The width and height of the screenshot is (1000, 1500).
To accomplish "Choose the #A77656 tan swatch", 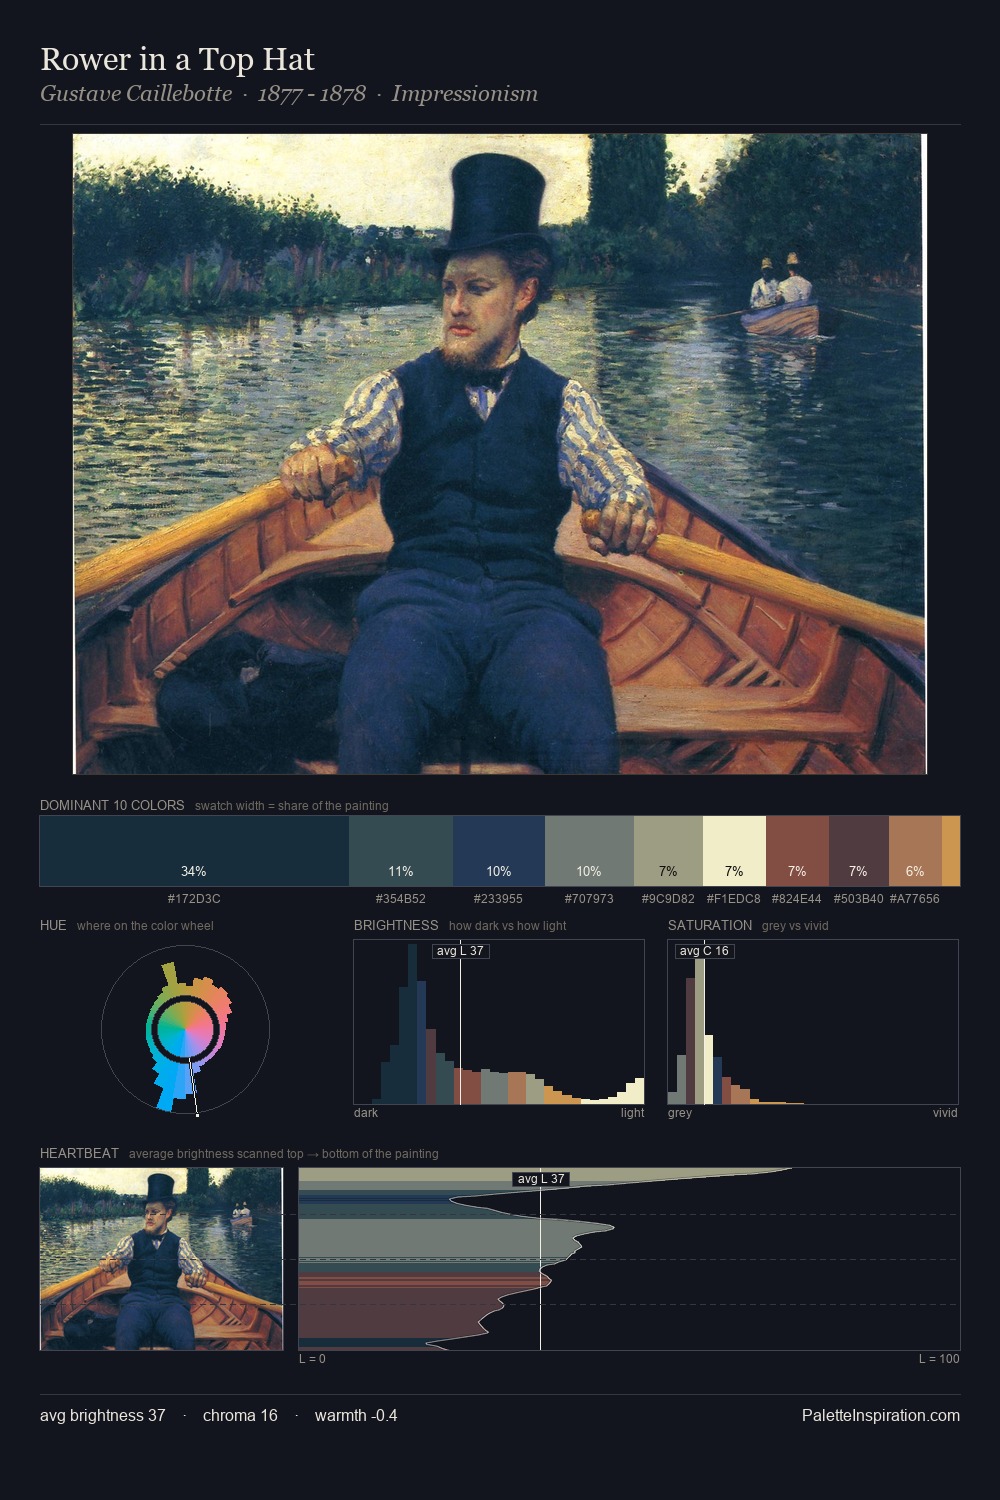I will pos(915,851).
